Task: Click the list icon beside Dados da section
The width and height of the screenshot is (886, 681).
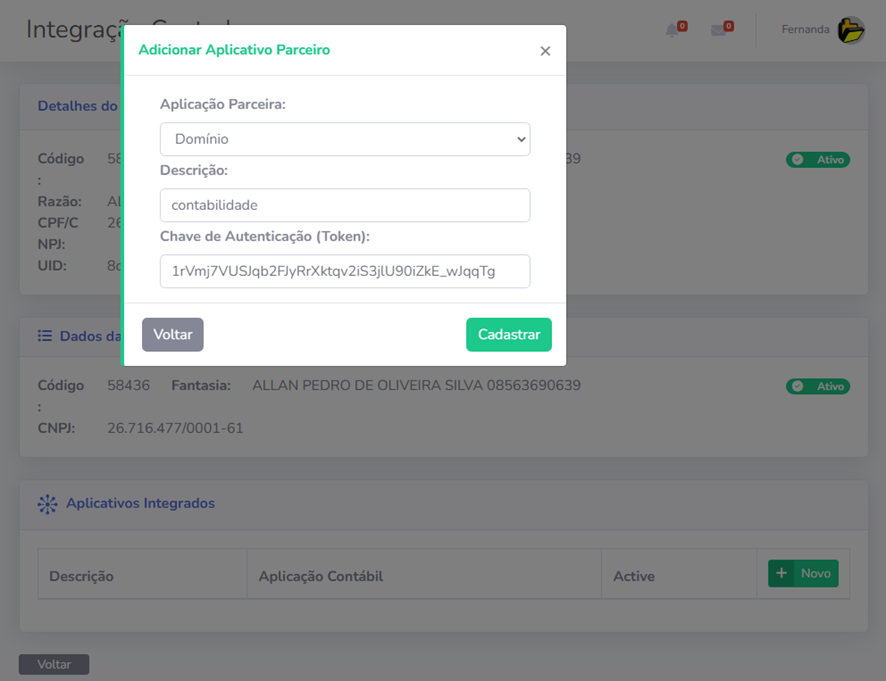Action: pos(45,335)
